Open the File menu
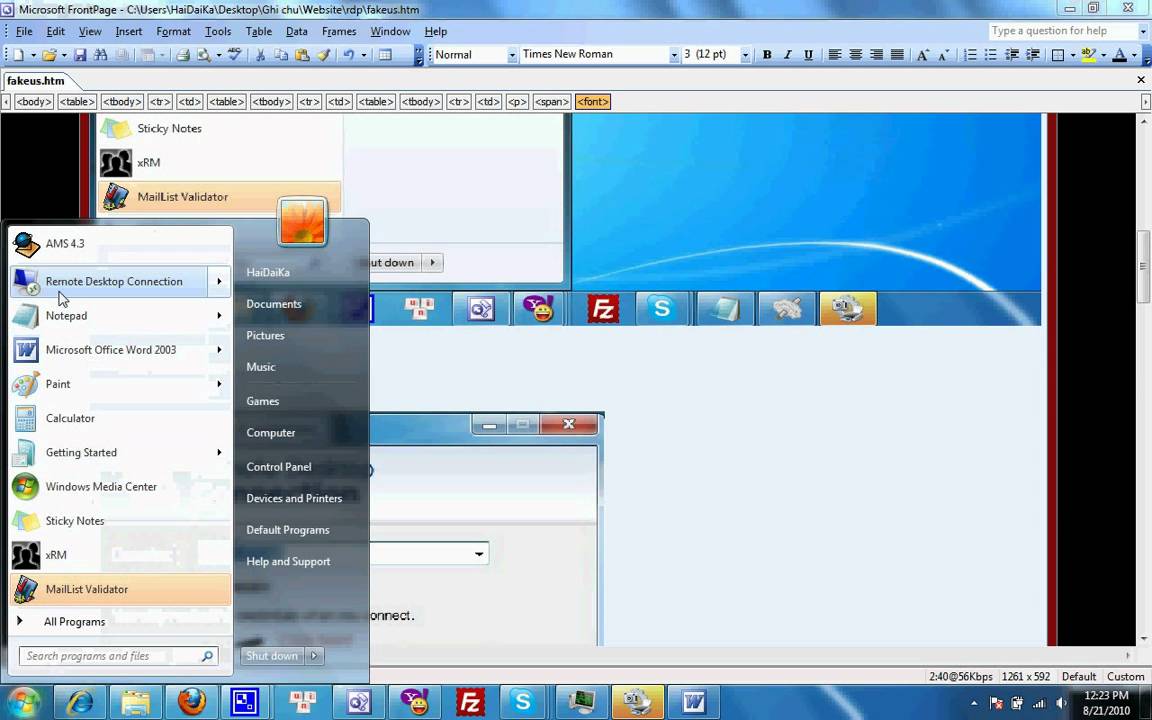 tap(24, 32)
